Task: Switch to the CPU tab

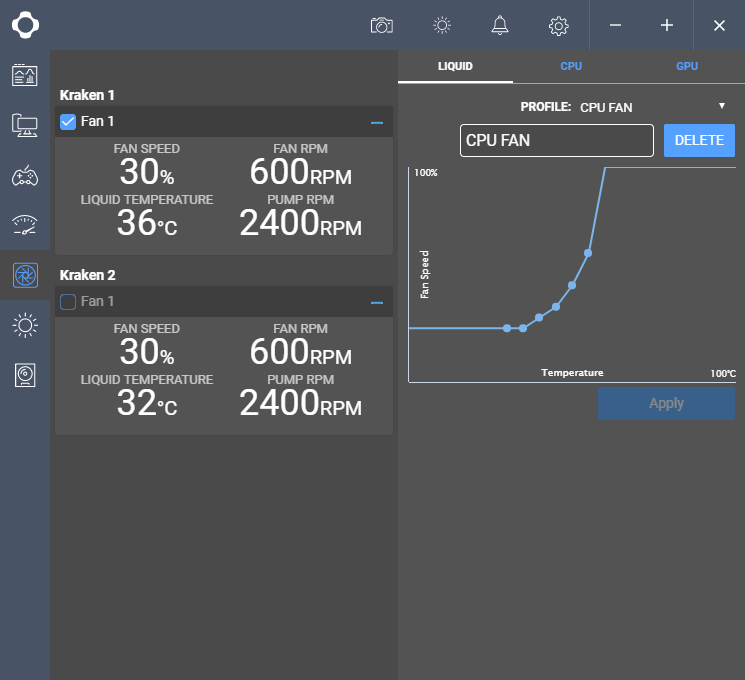Action: coord(571,66)
